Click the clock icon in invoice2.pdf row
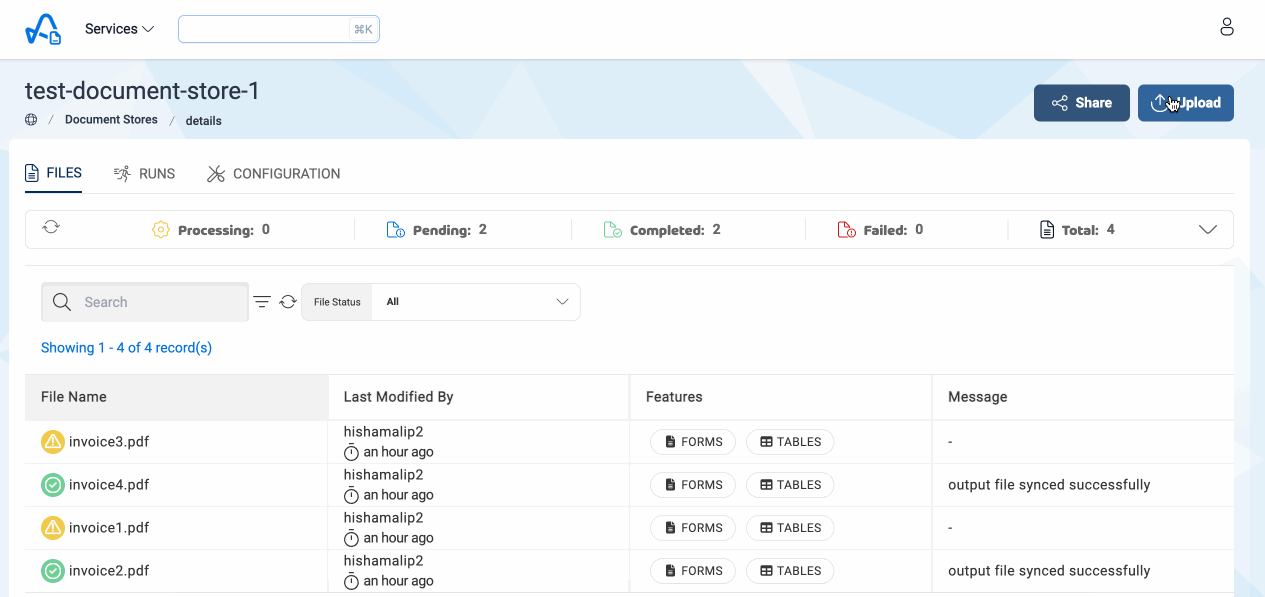The width and height of the screenshot is (1265, 597). click(x=351, y=581)
